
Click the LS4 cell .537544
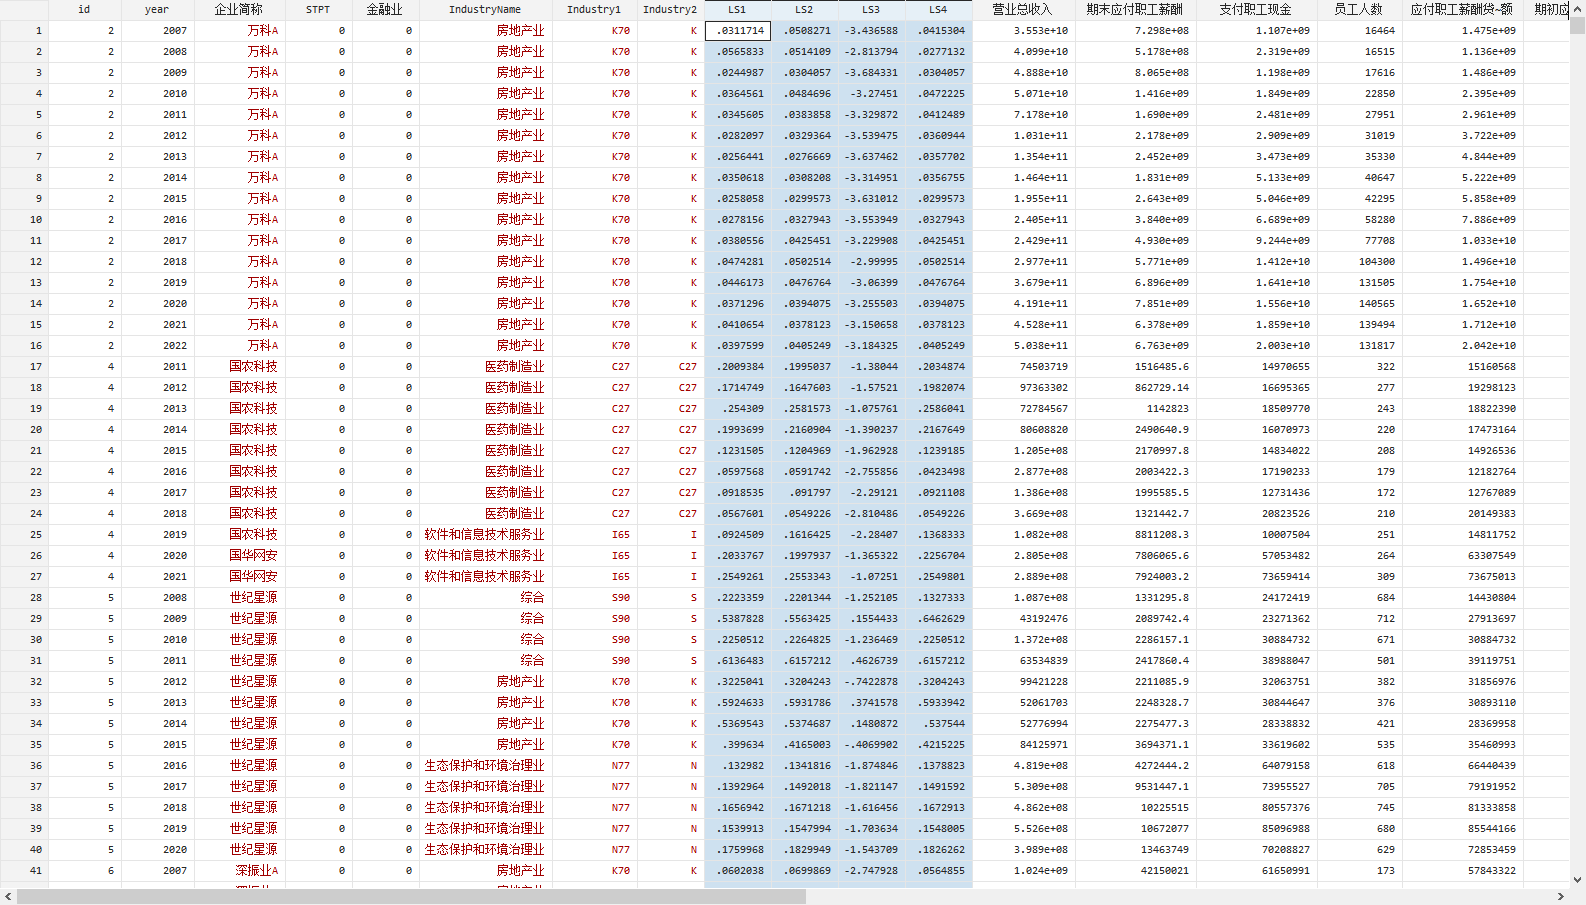(938, 724)
